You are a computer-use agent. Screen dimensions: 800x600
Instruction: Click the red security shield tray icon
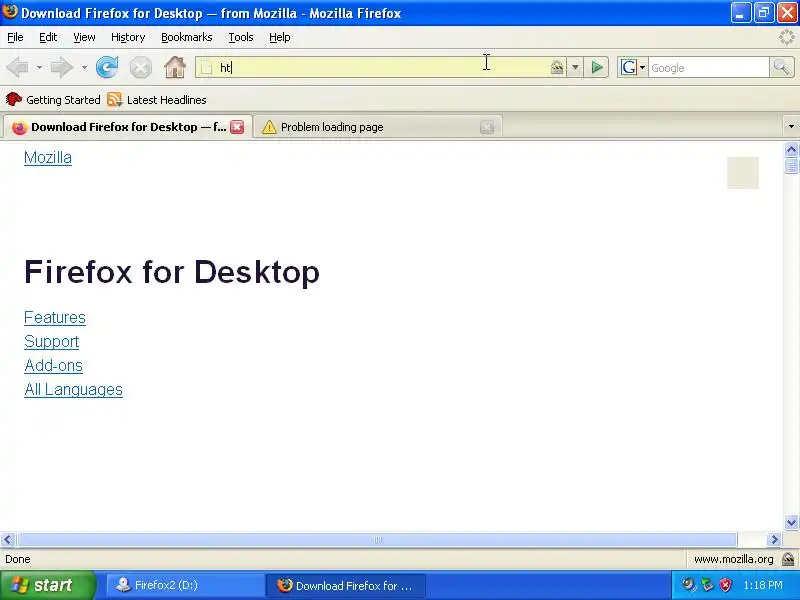(x=725, y=585)
